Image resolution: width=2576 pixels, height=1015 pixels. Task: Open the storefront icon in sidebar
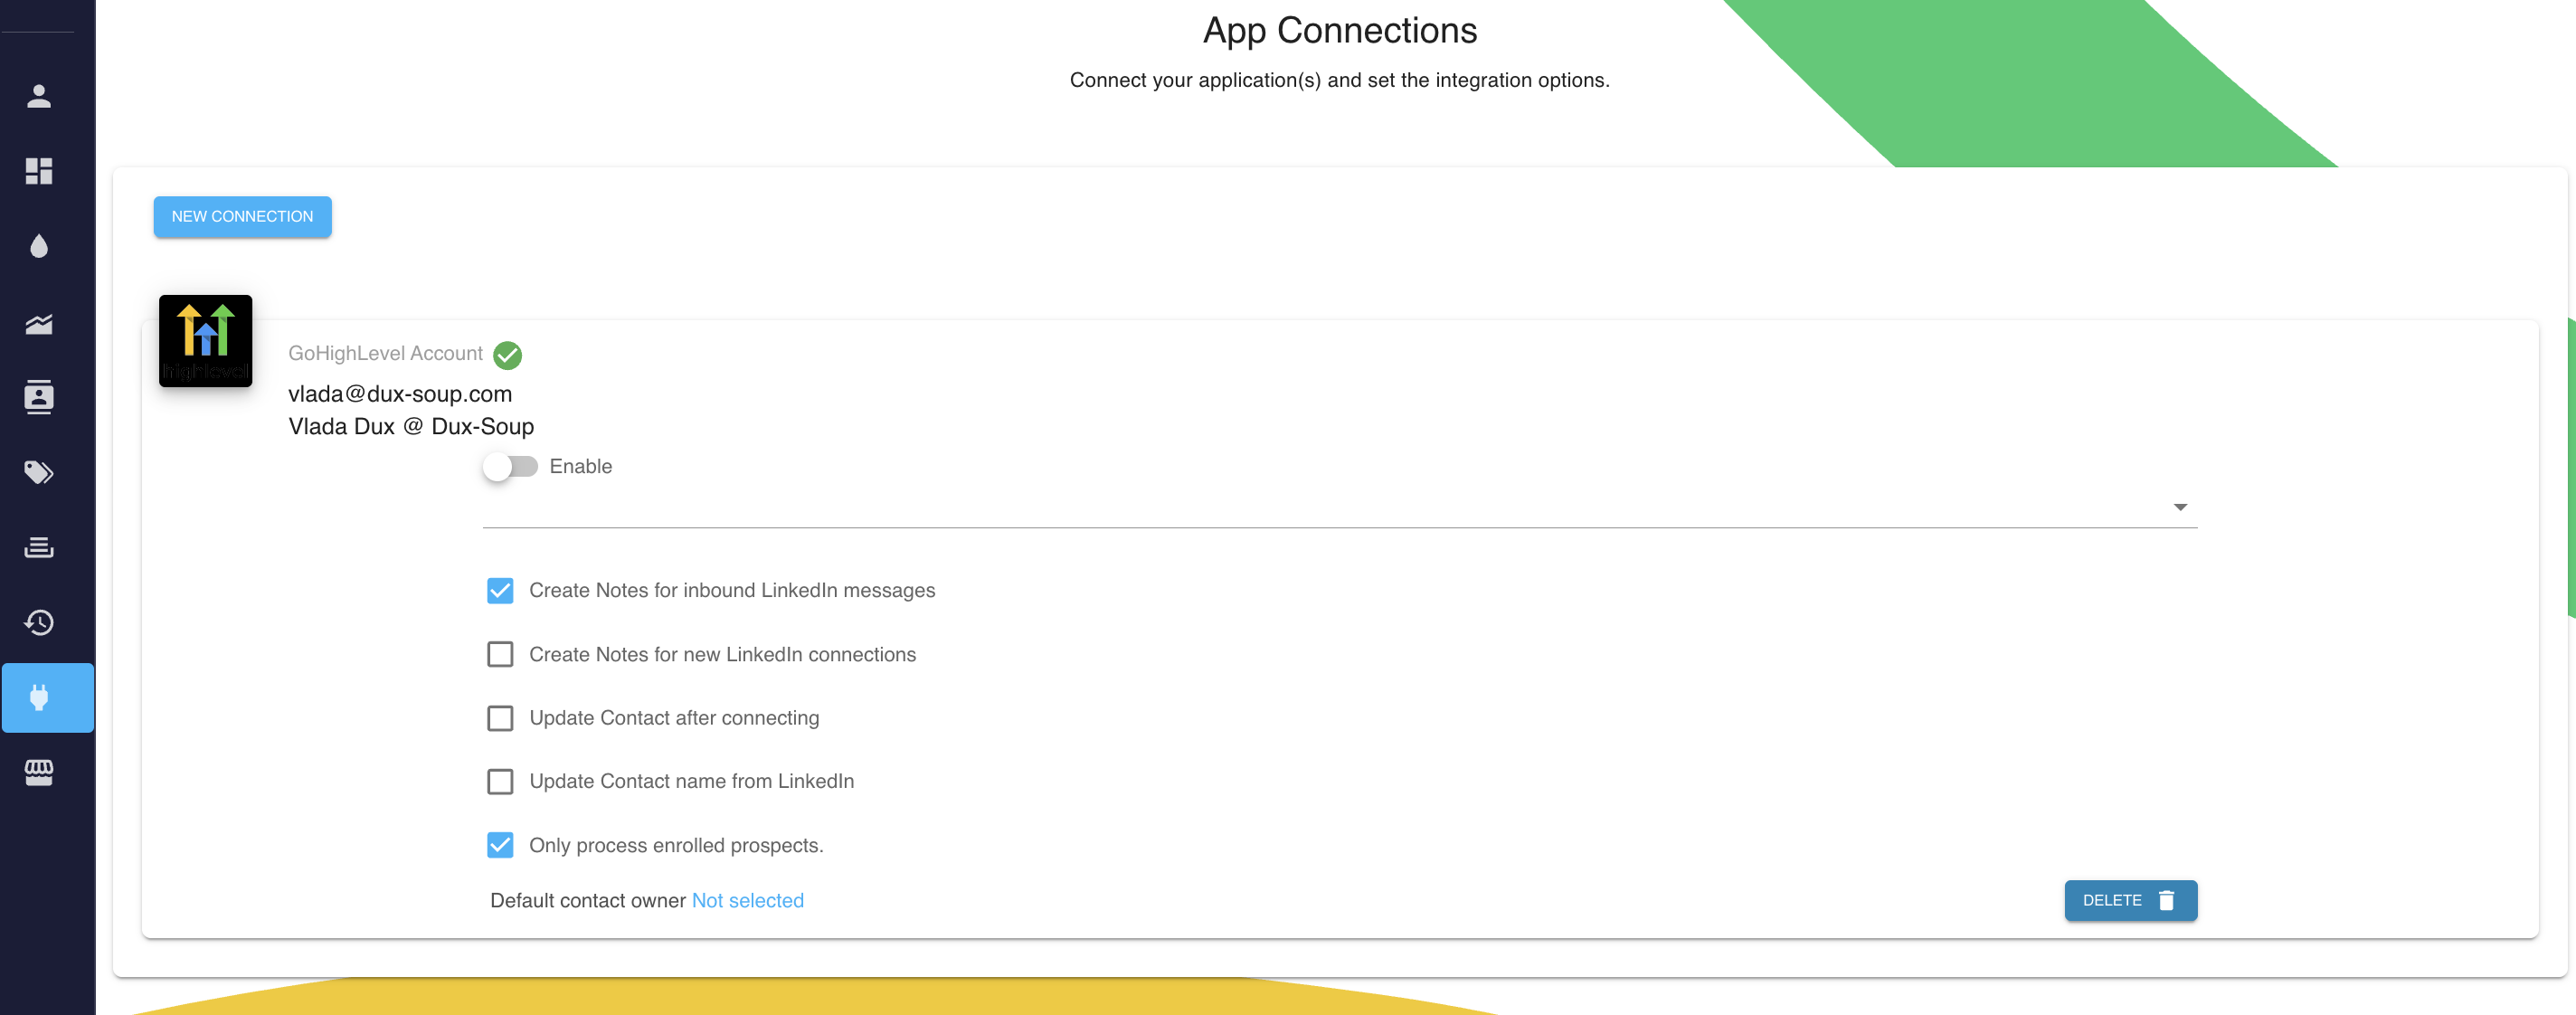pyautogui.click(x=39, y=772)
